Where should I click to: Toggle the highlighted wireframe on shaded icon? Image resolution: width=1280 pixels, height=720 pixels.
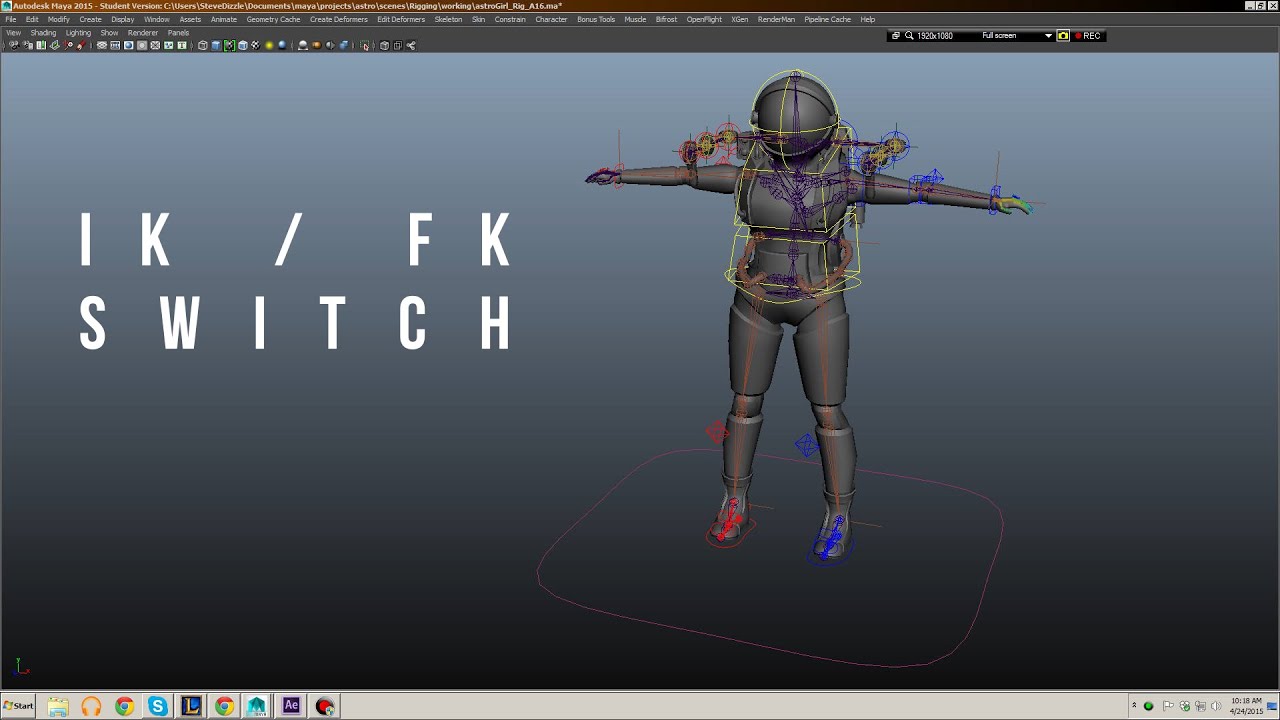click(x=229, y=45)
